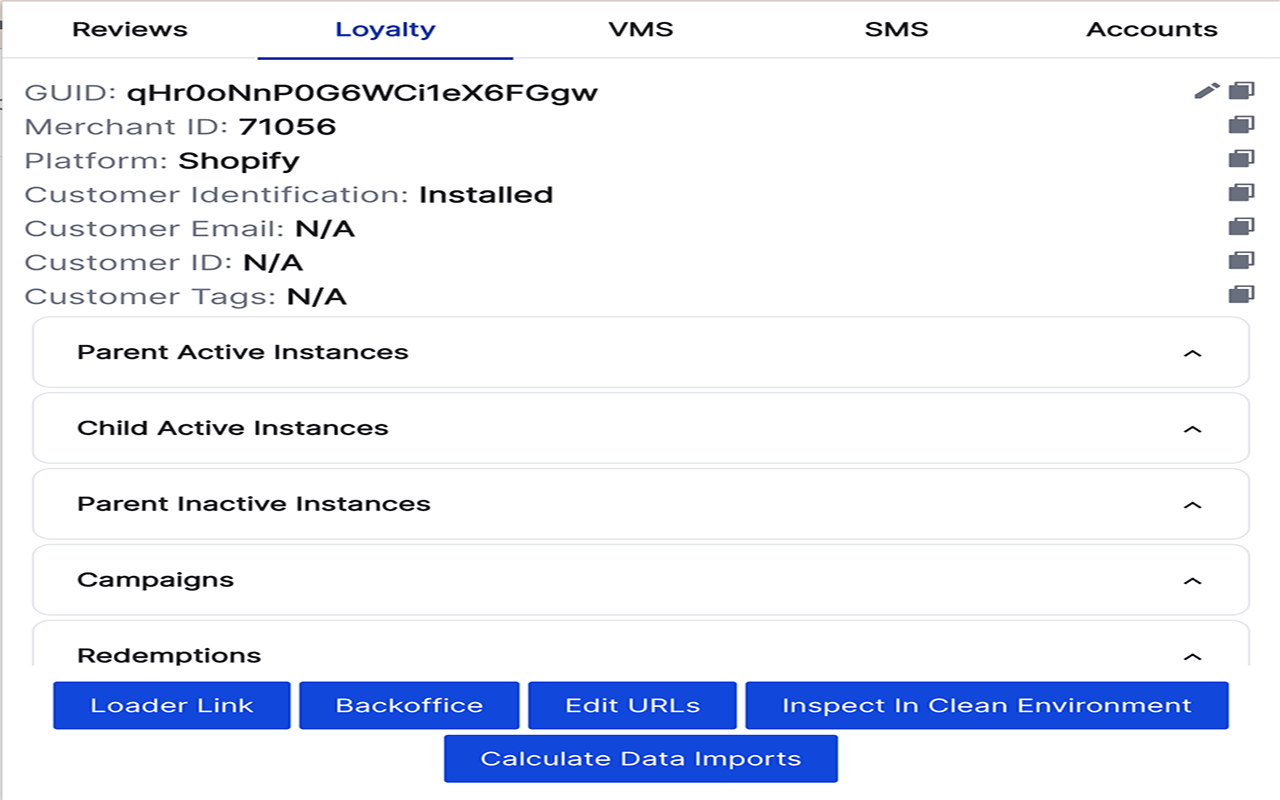
Task: Click the Customer ID N/A value
Action: (x=273, y=263)
